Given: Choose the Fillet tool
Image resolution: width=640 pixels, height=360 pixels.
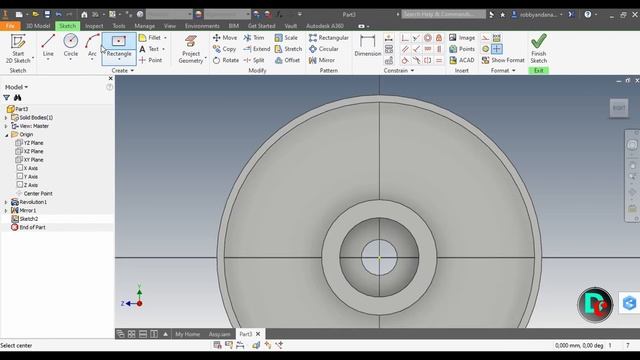Looking at the screenshot, I should (x=150, y=38).
